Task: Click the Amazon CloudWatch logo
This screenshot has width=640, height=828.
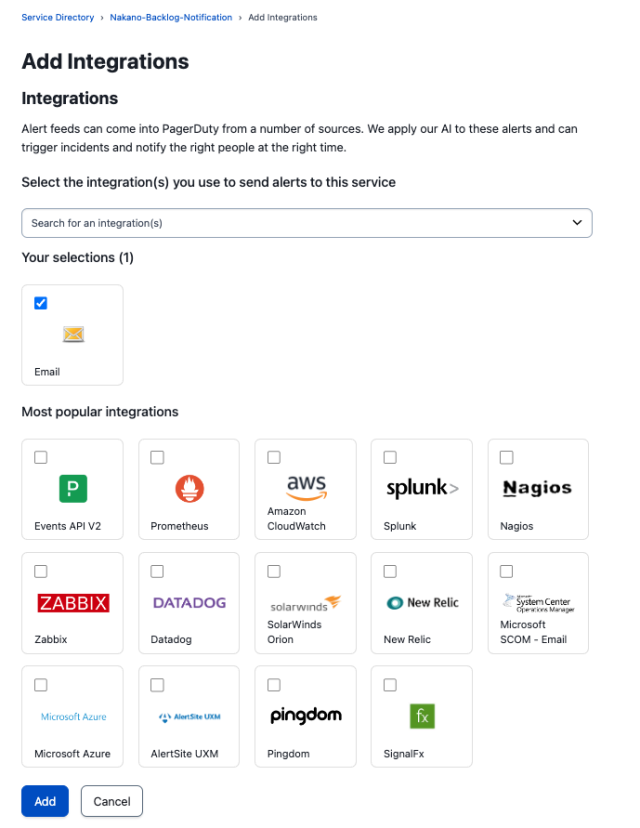Action: pos(305,483)
